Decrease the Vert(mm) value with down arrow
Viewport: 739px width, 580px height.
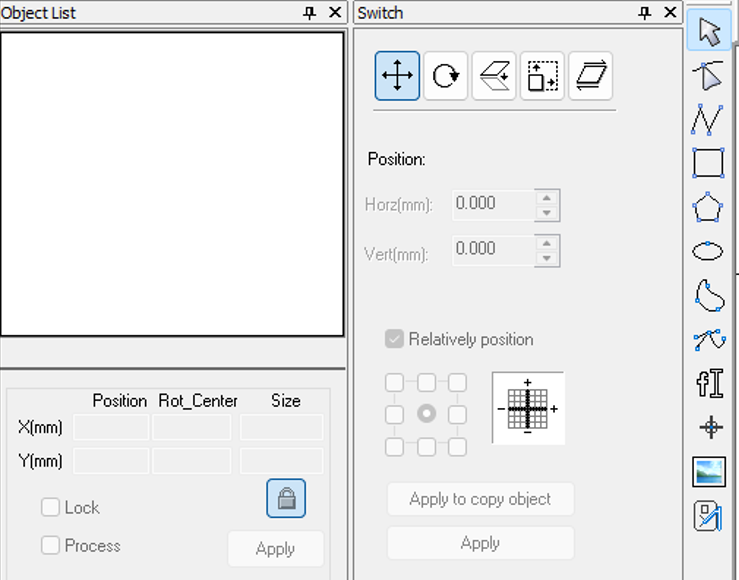547,258
